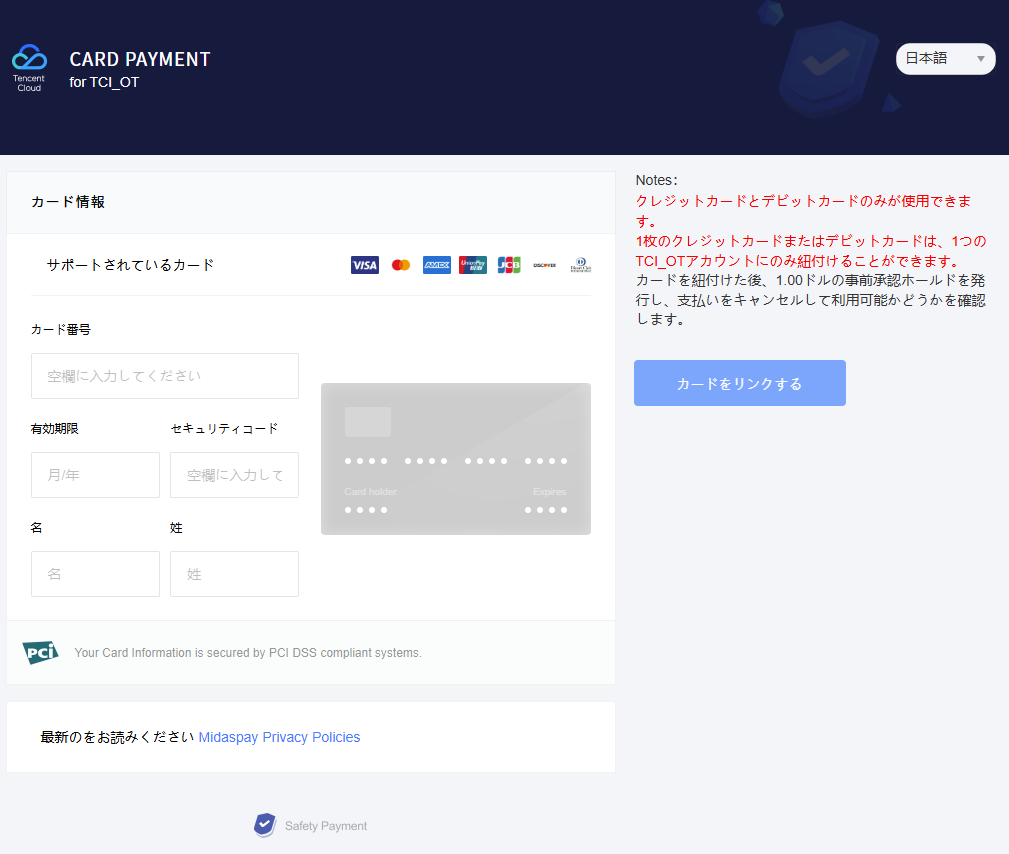Click the カード情報 section header
Screen dimensions: 1009x854
coord(68,202)
